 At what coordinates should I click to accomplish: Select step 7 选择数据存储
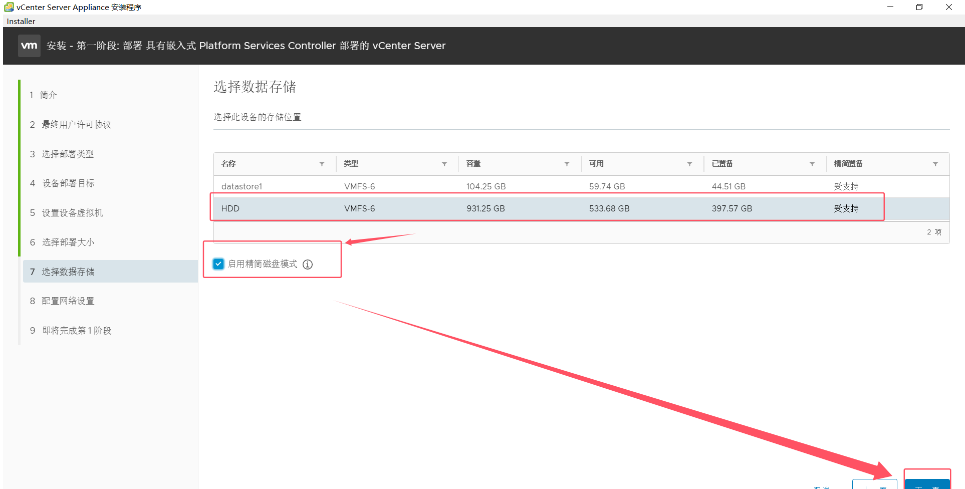pos(110,271)
